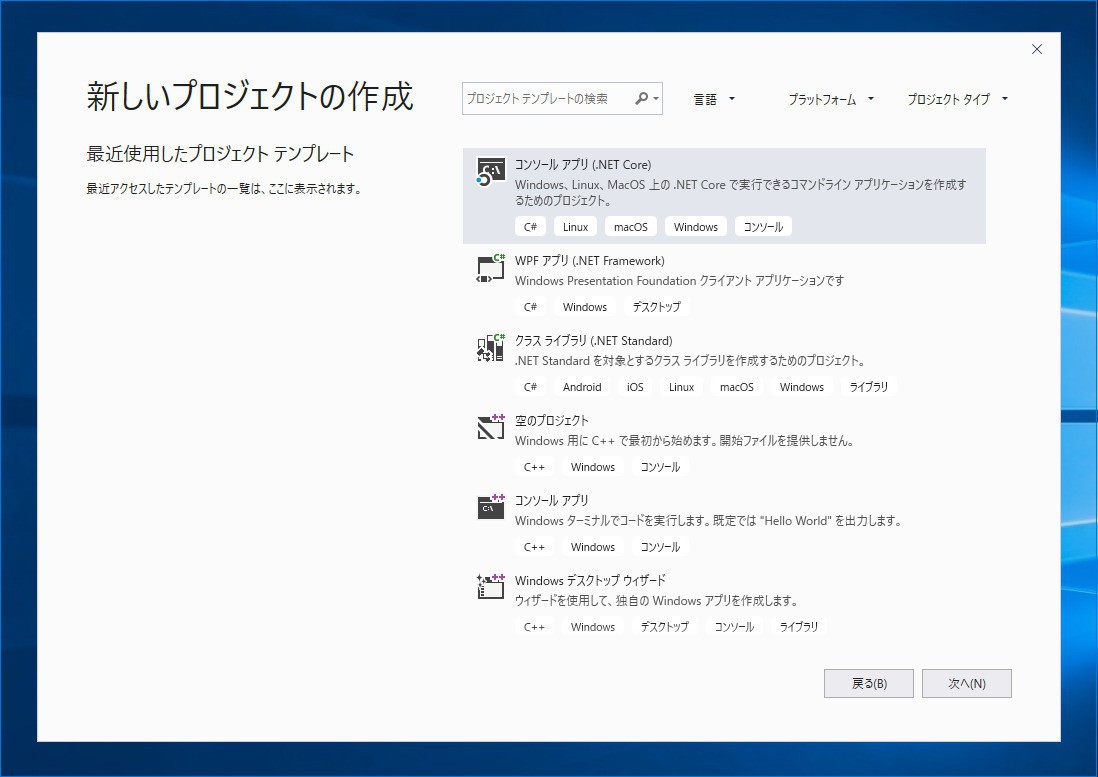Click the .NET Standard class library description

pos(690,360)
